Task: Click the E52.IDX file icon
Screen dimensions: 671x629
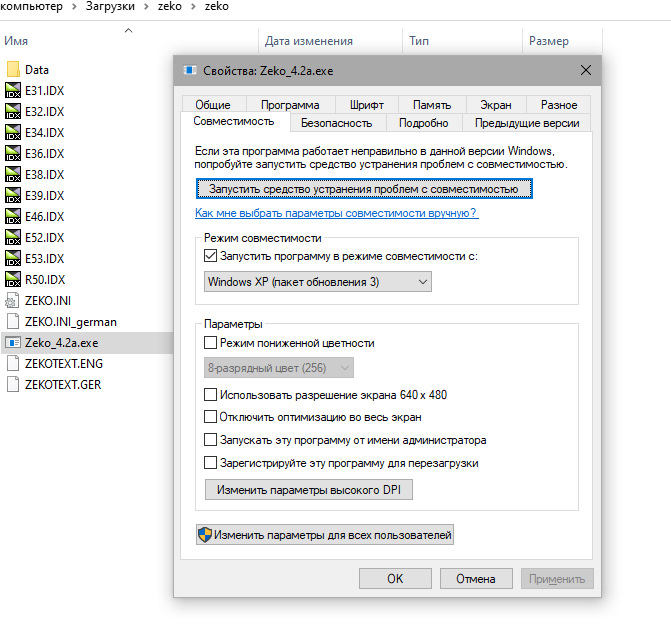Action: point(13,237)
